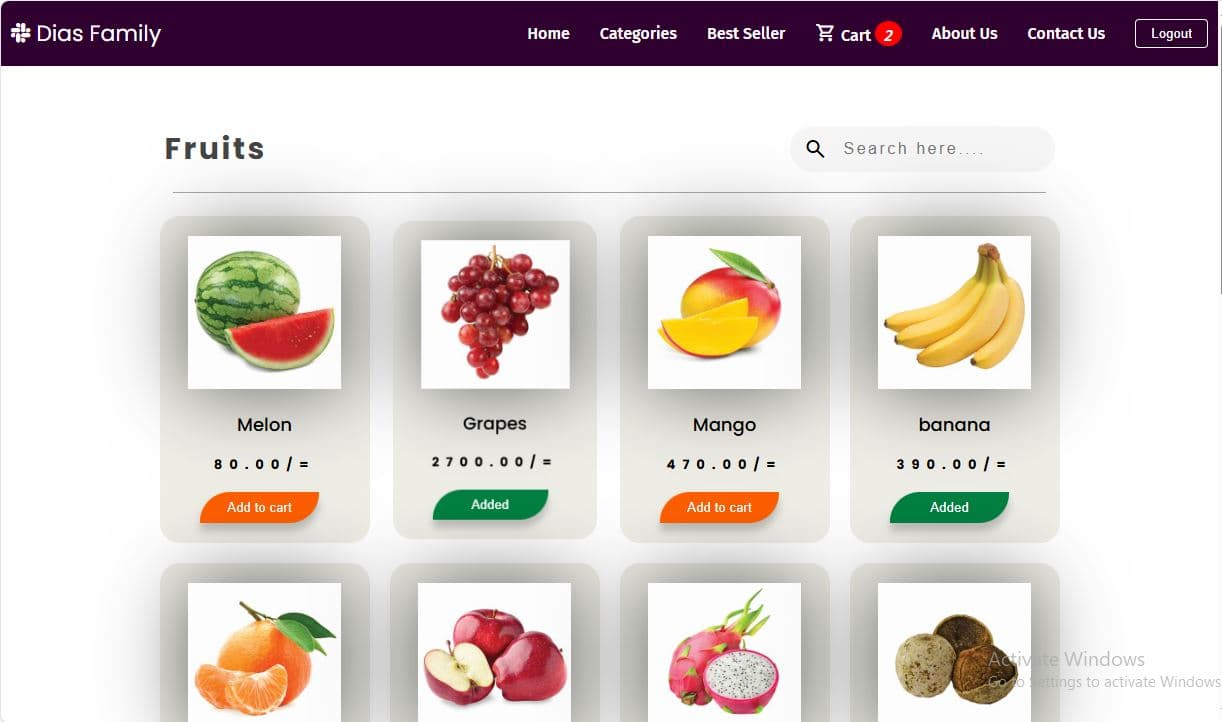The height and width of the screenshot is (722, 1222).
Task: Go to the Best Seller page
Action: [746, 33]
